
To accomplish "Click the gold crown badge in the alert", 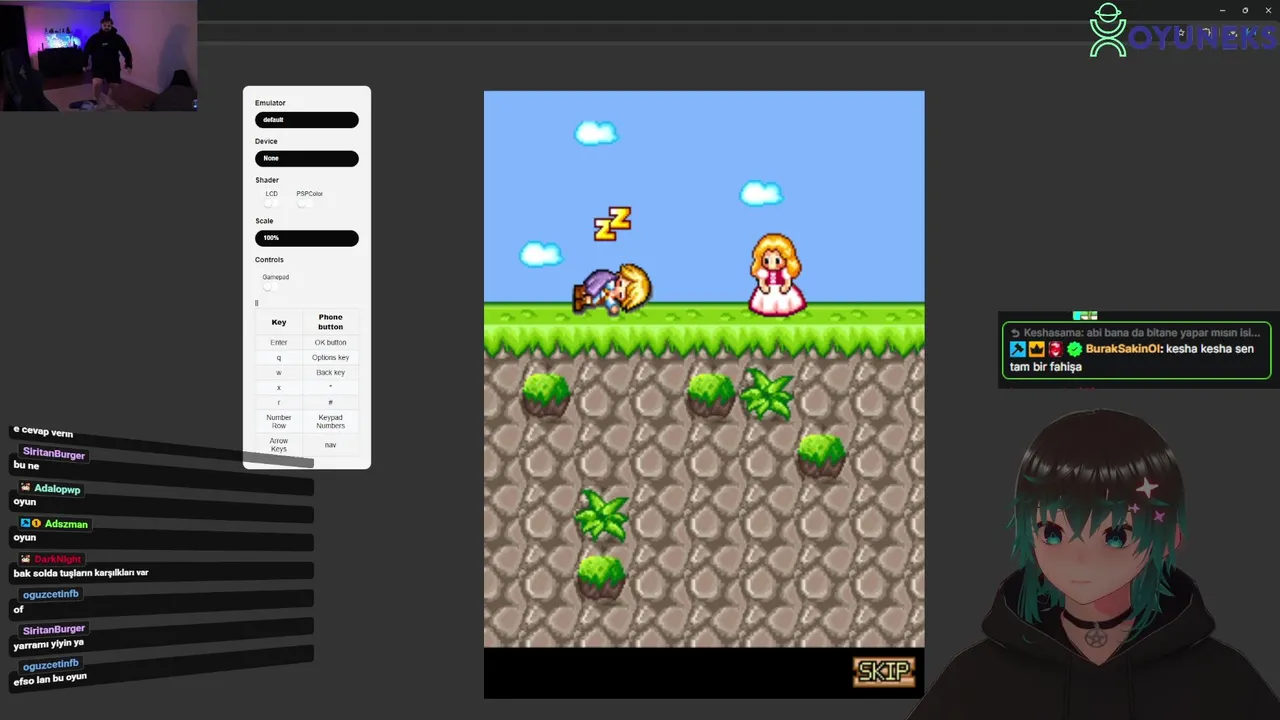I will tap(1037, 349).
